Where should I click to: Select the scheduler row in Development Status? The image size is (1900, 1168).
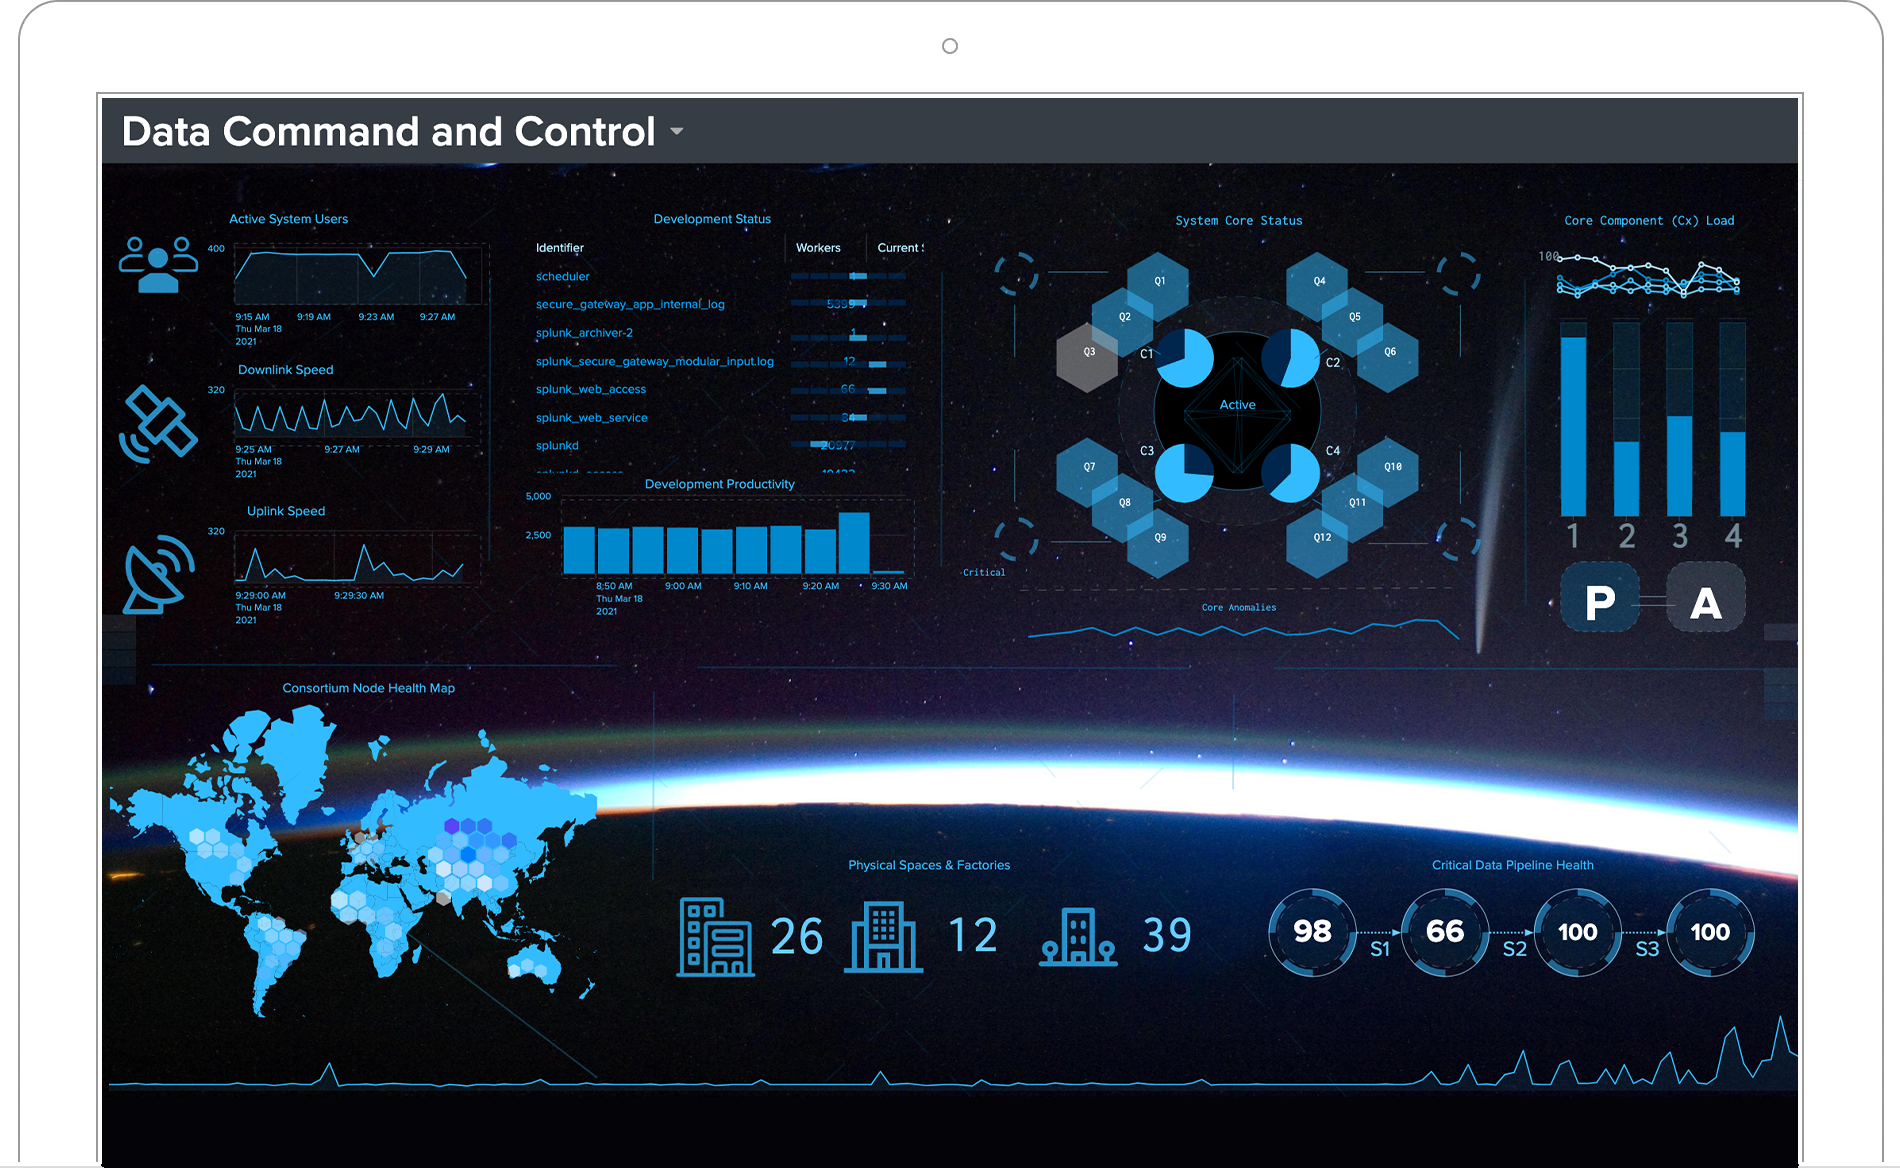point(563,277)
